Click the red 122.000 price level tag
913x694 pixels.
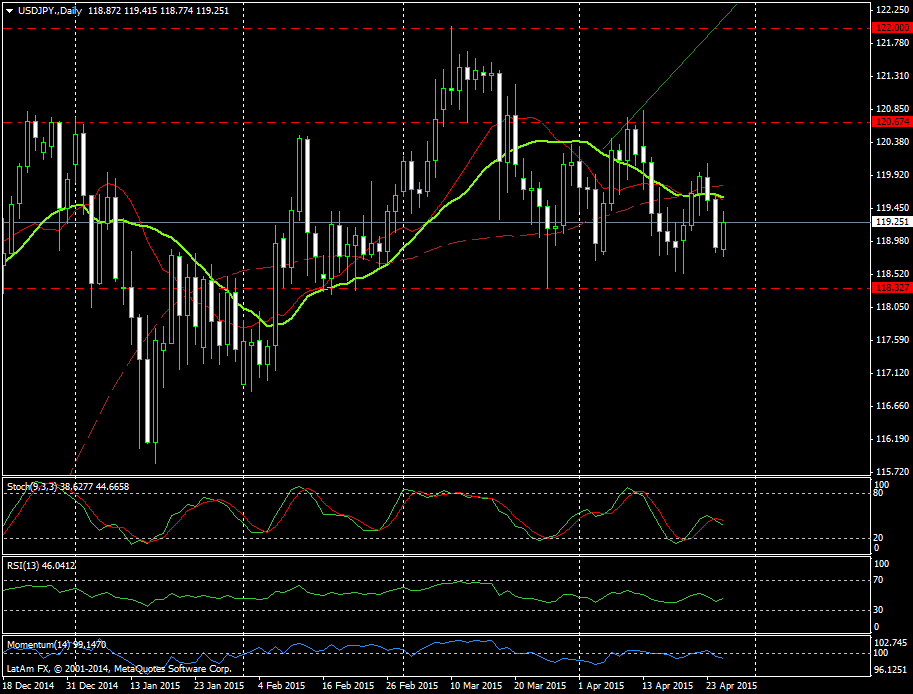[890, 29]
